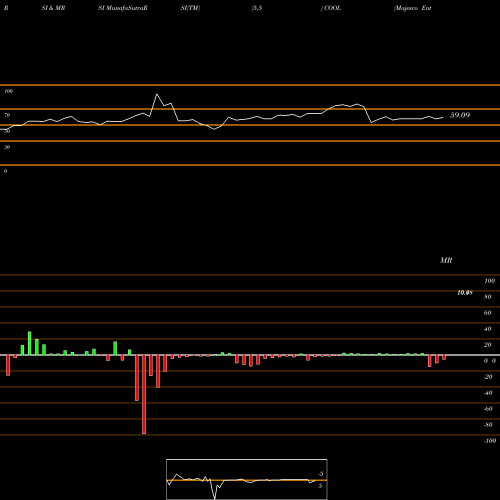
Task: Click the 'MR' panel title
Action: tap(446, 260)
